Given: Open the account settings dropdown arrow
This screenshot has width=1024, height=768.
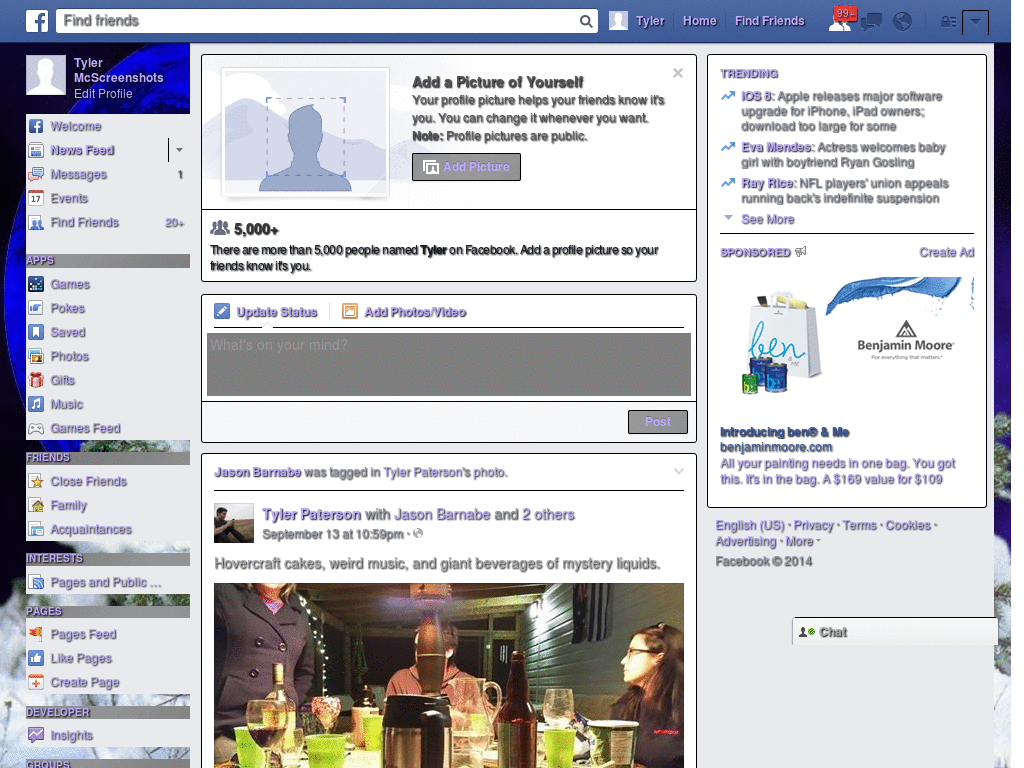Looking at the screenshot, I should (976, 21).
